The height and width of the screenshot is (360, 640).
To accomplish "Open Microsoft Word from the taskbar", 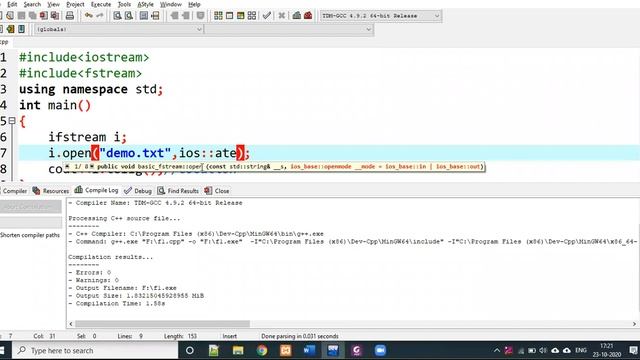I will [309, 351].
